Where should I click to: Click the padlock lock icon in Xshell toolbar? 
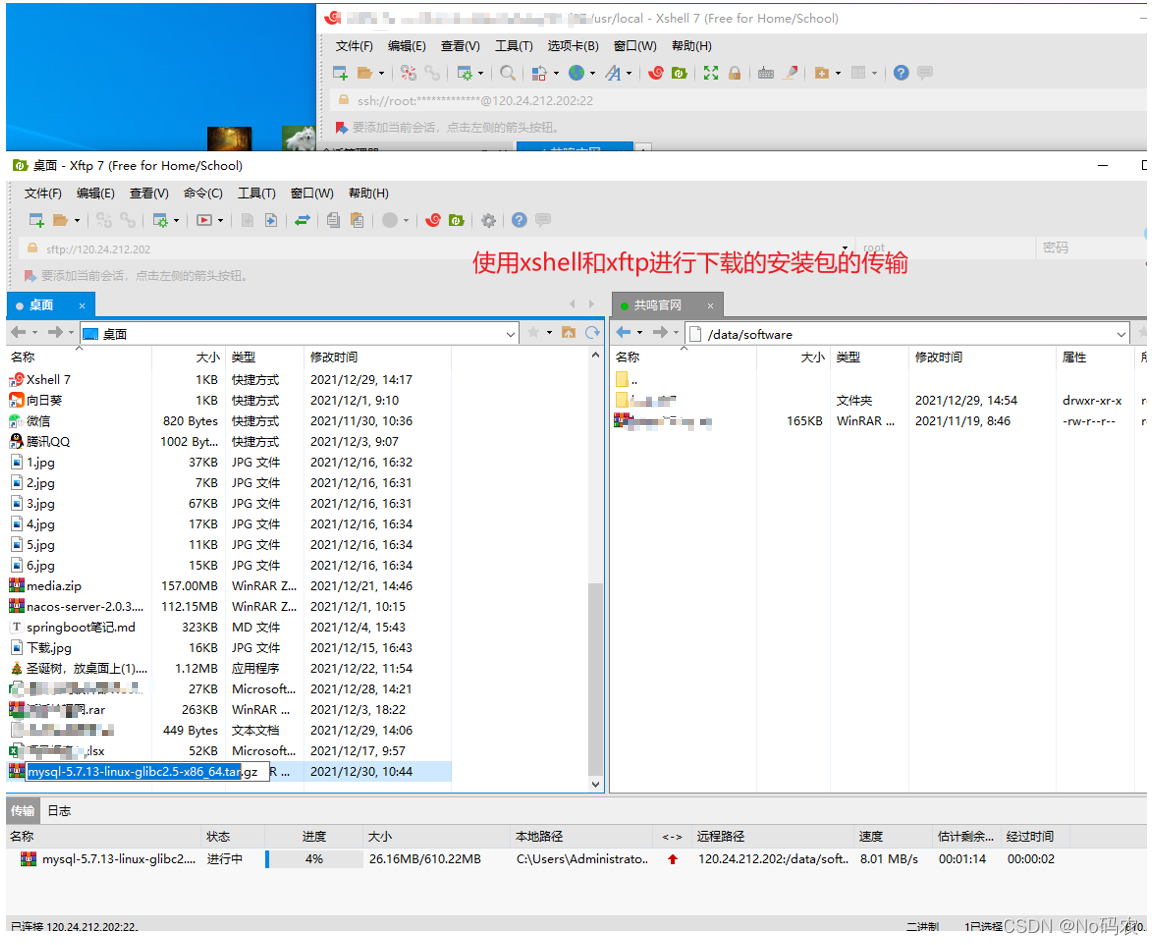pos(734,73)
